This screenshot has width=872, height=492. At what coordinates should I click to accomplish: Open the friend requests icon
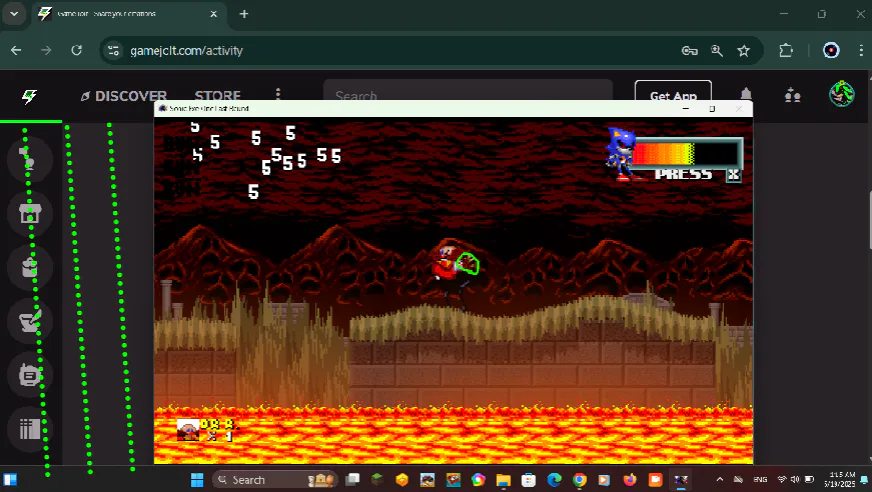pos(792,96)
